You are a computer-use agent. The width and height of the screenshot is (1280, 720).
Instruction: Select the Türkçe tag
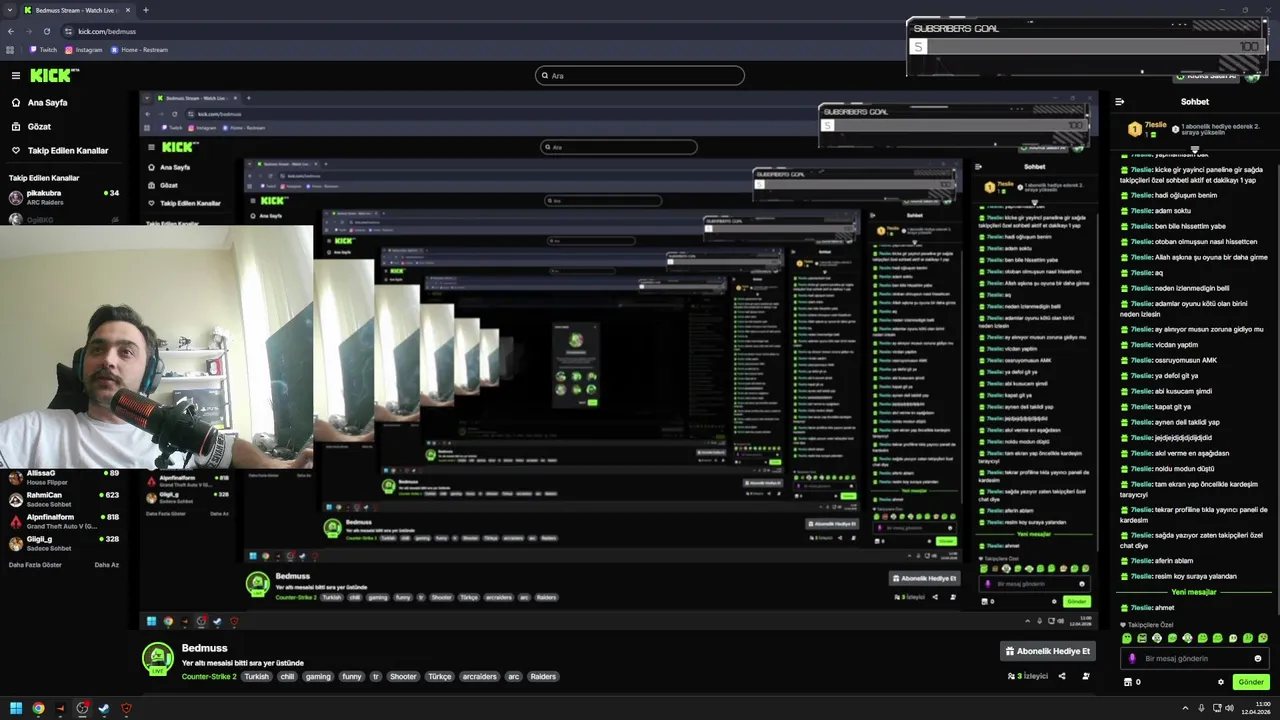coord(440,677)
